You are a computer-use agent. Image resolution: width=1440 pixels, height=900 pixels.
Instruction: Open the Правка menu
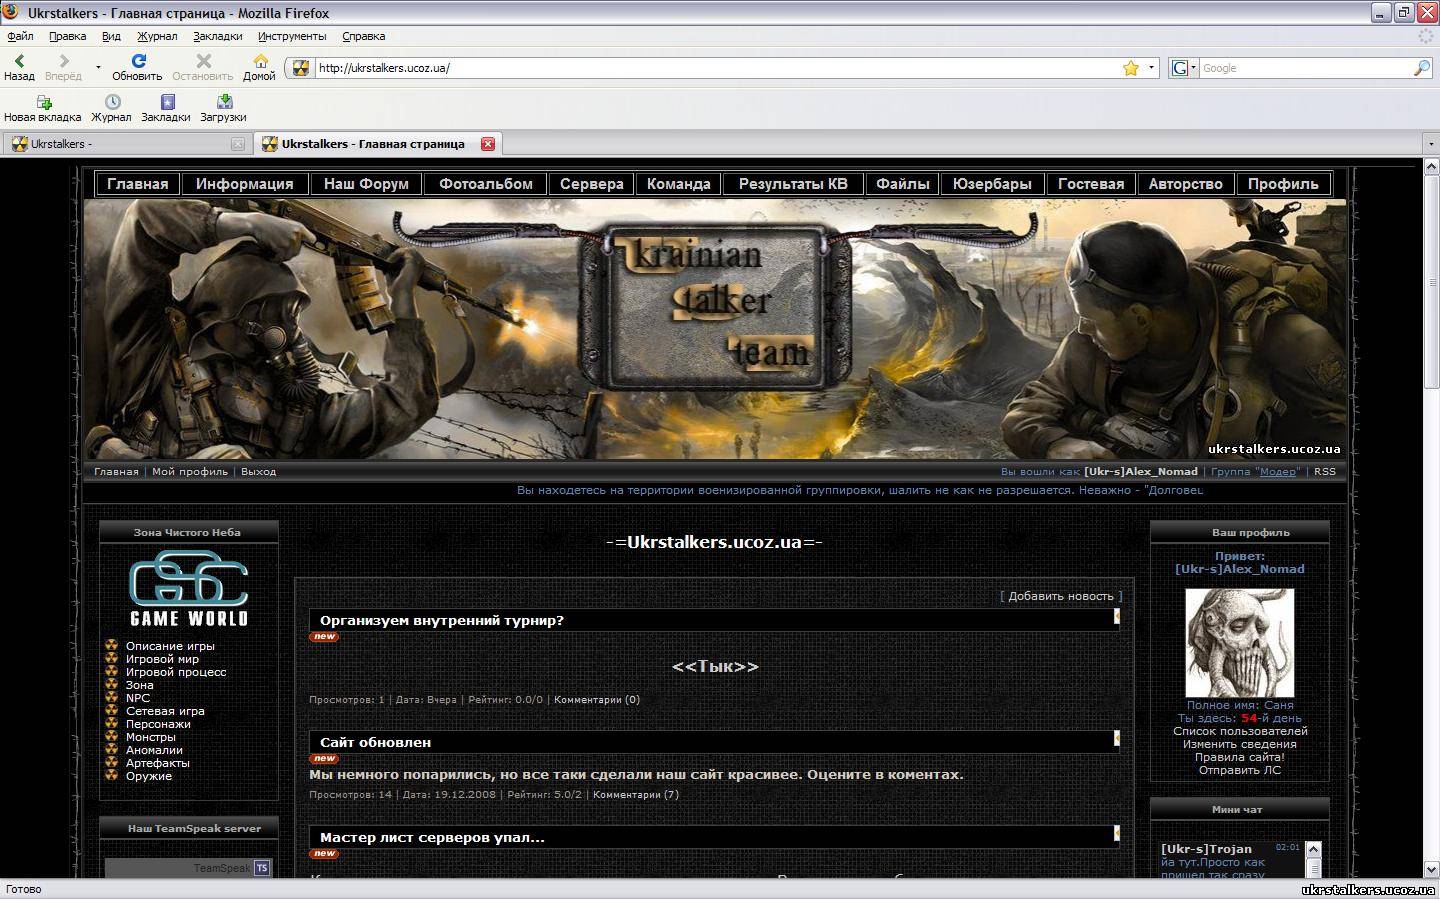coord(67,36)
